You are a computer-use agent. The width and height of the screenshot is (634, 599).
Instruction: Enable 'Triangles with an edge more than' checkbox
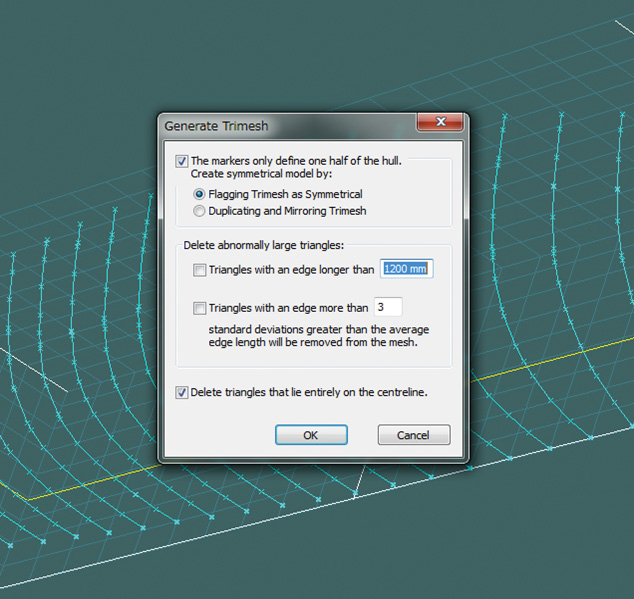(x=199, y=308)
